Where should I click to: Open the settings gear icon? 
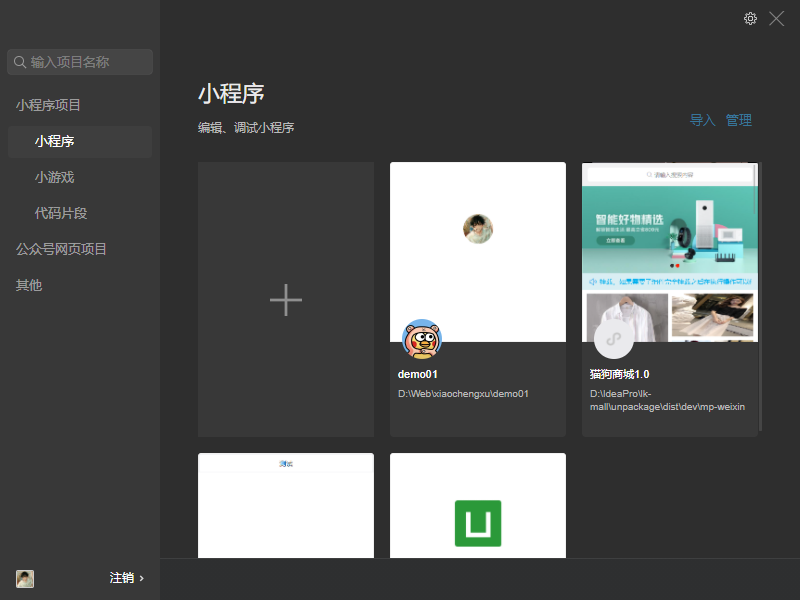point(750,19)
